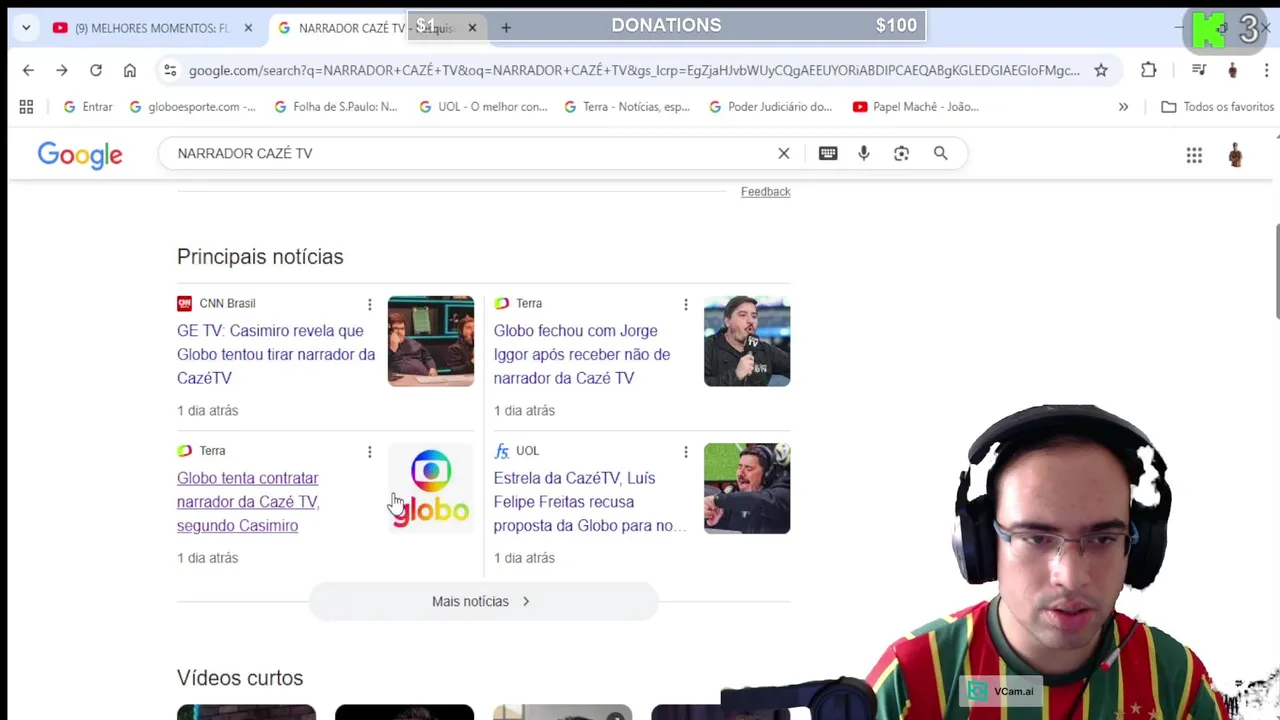Start voice search with microphone
Image resolution: width=1280 pixels, height=720 pixels.
864,153
